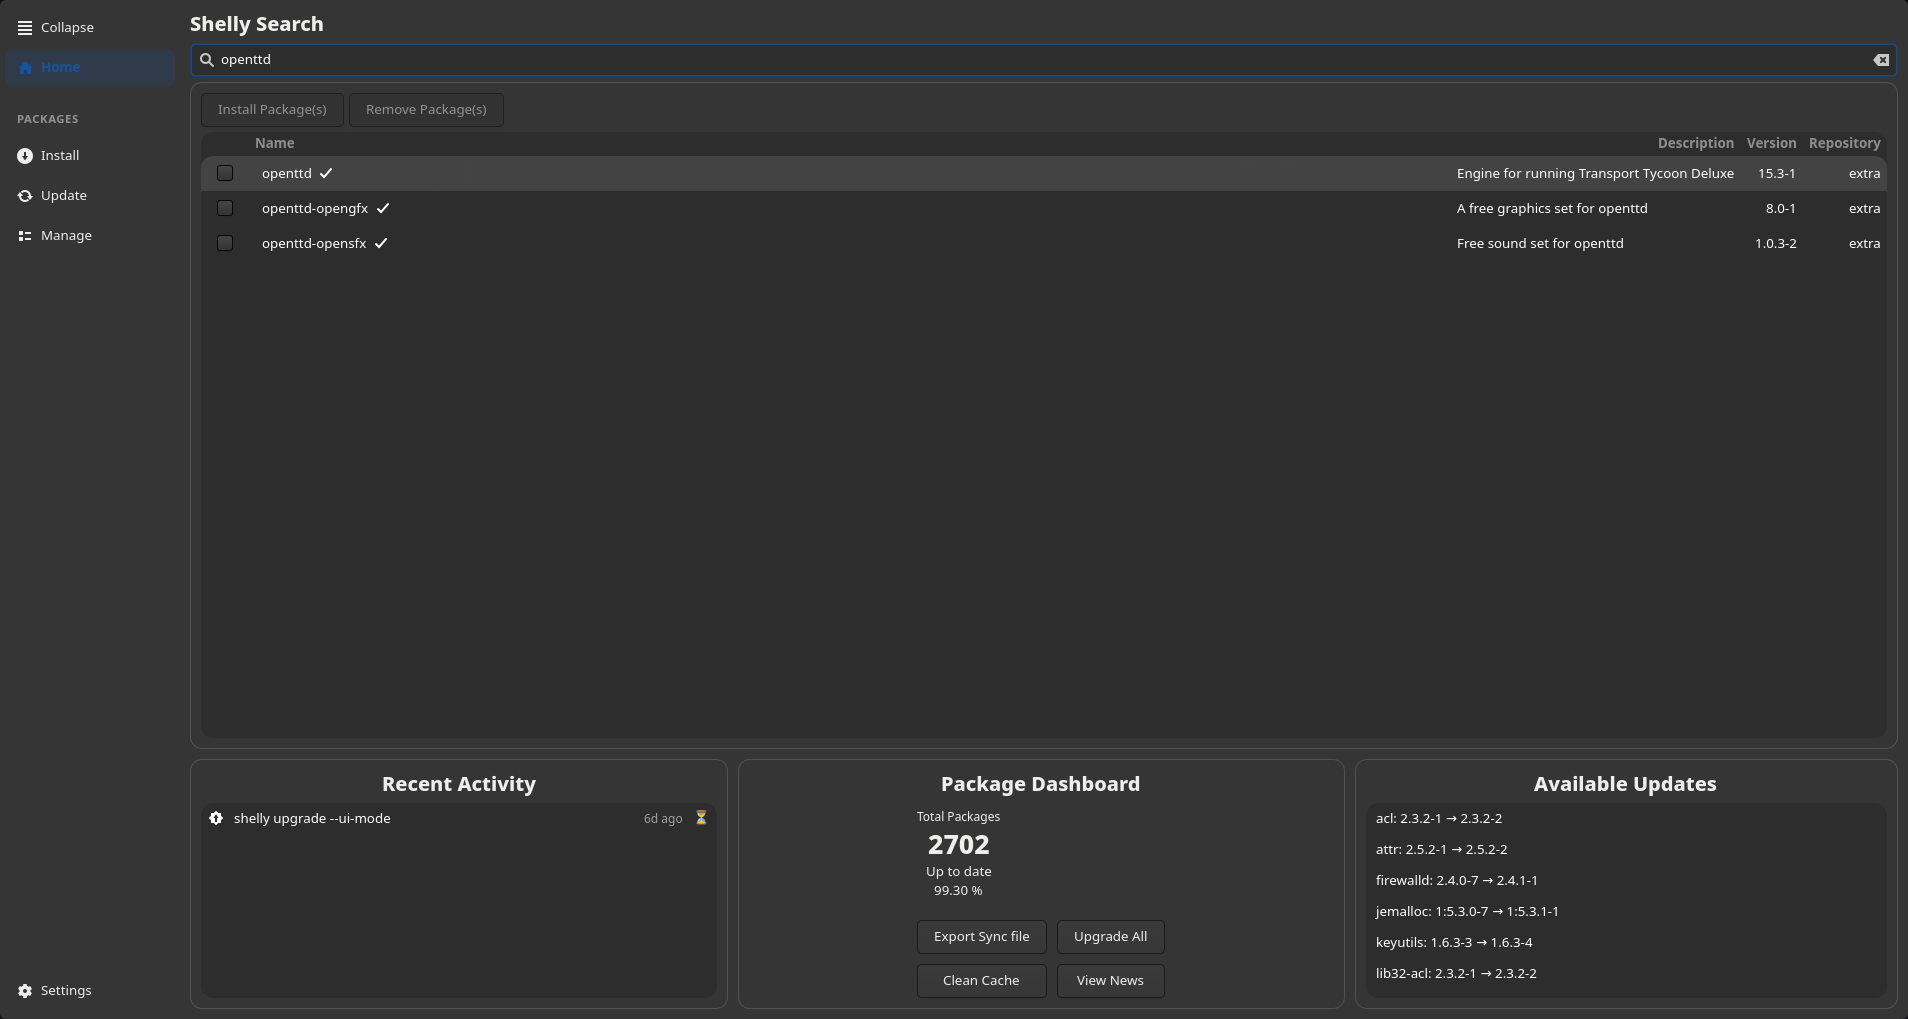The image size is (1908, 1019).
Task: Click installed checkmark beside openttd-opensfx
Action: point(381,244)
